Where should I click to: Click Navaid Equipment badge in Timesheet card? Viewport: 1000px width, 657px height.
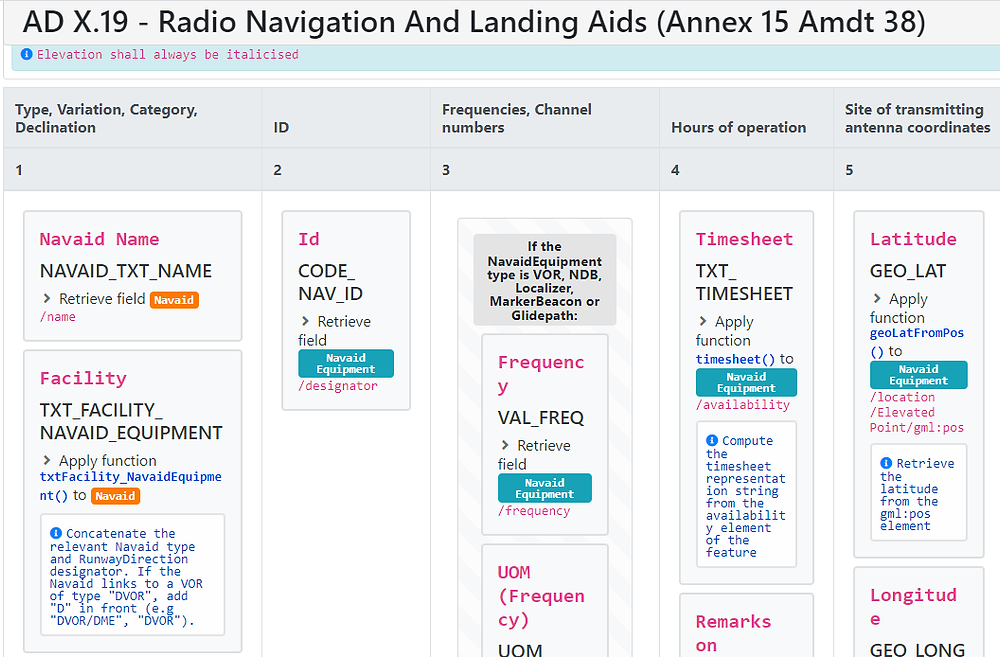click(x=746, y=383)
